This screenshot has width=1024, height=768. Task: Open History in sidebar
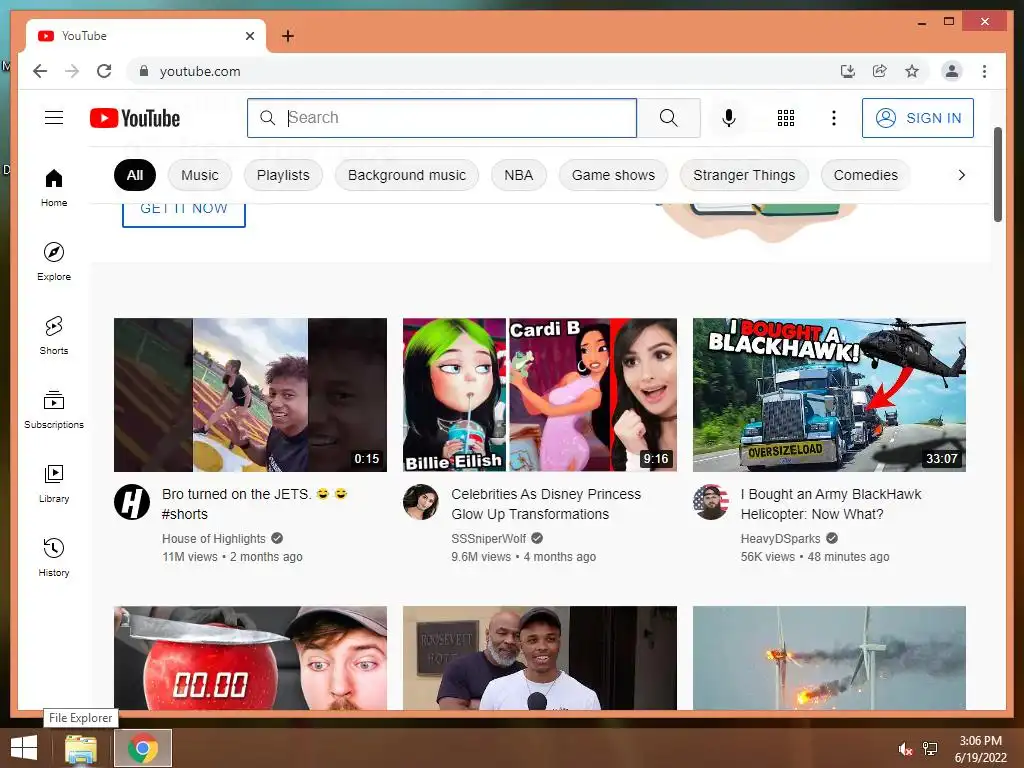pos(54,557)
